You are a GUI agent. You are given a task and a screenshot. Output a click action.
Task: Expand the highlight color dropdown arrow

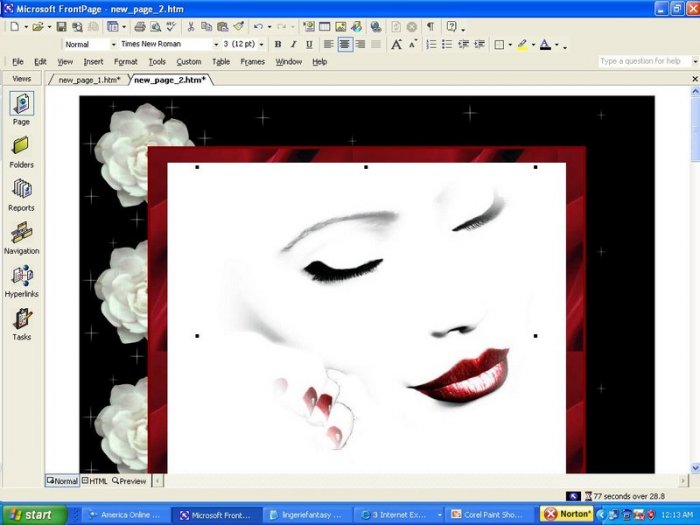click(533, 45)
